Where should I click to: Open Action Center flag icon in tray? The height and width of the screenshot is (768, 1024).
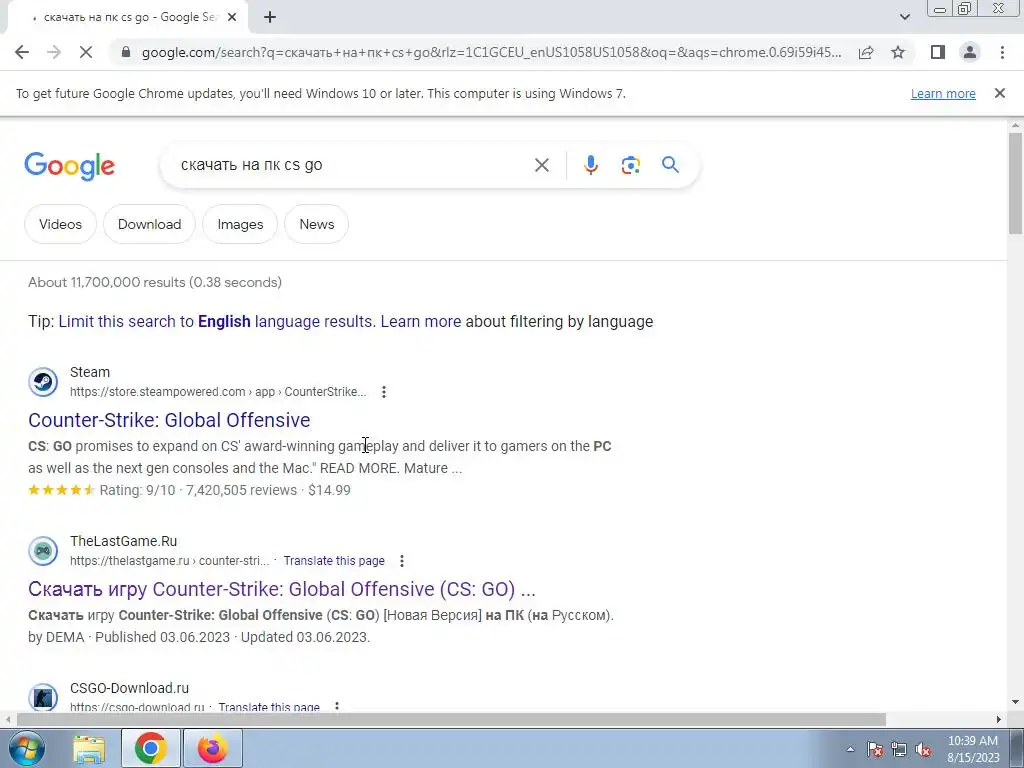click(875, 749)
